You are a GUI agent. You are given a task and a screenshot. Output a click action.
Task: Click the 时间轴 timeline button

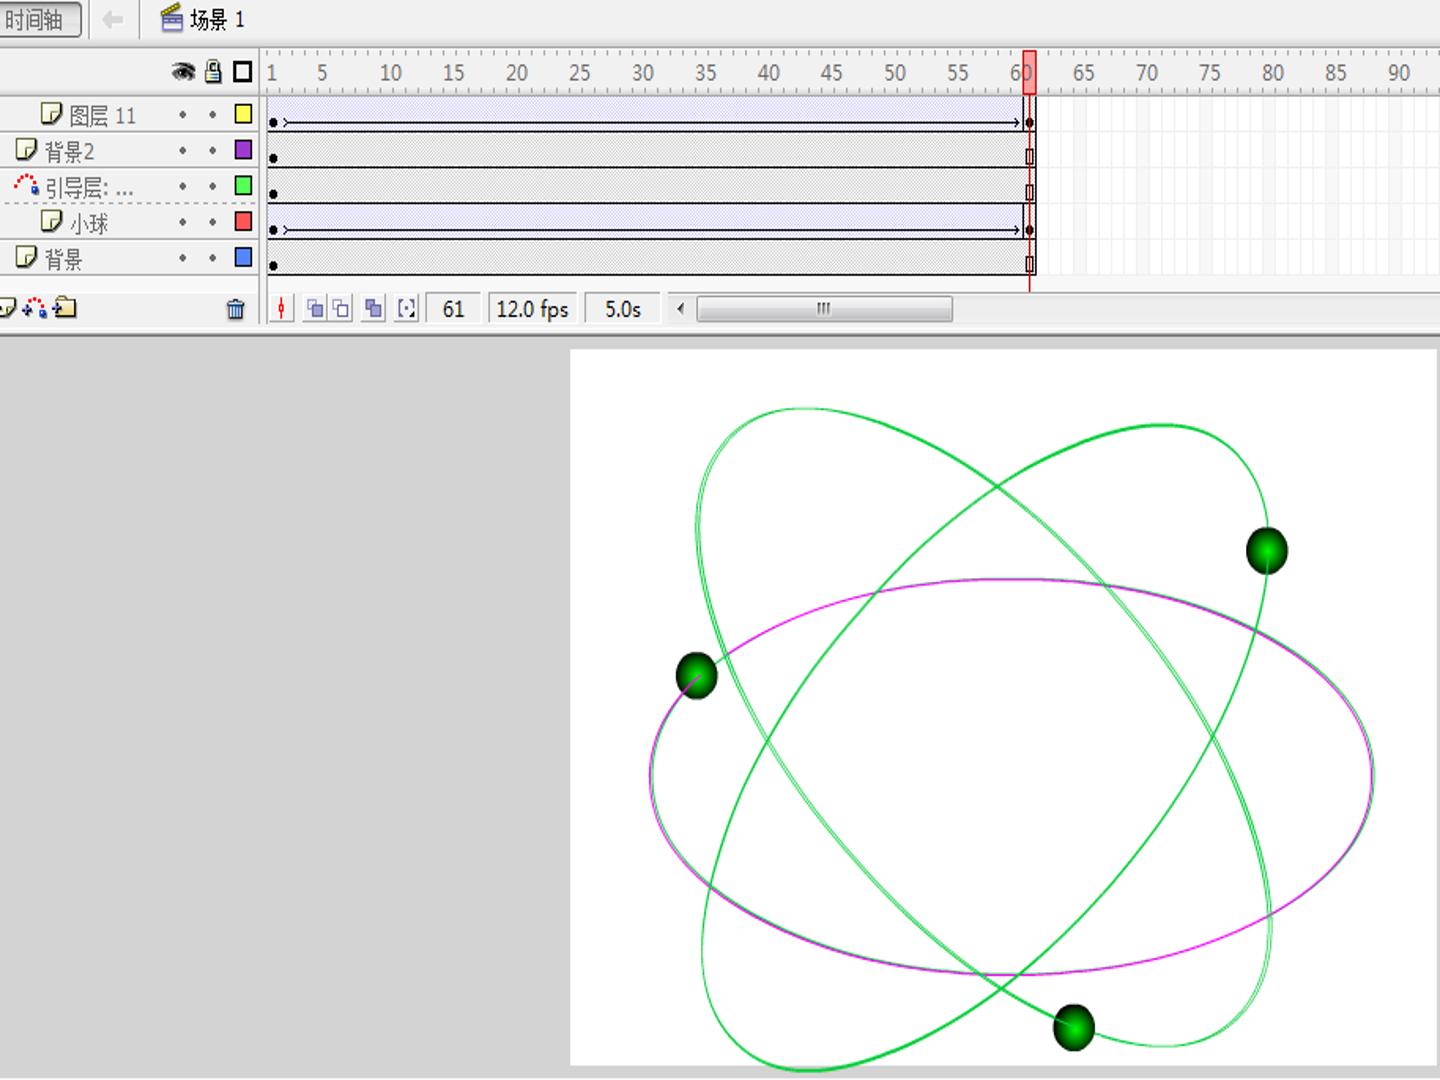(40, 19)
